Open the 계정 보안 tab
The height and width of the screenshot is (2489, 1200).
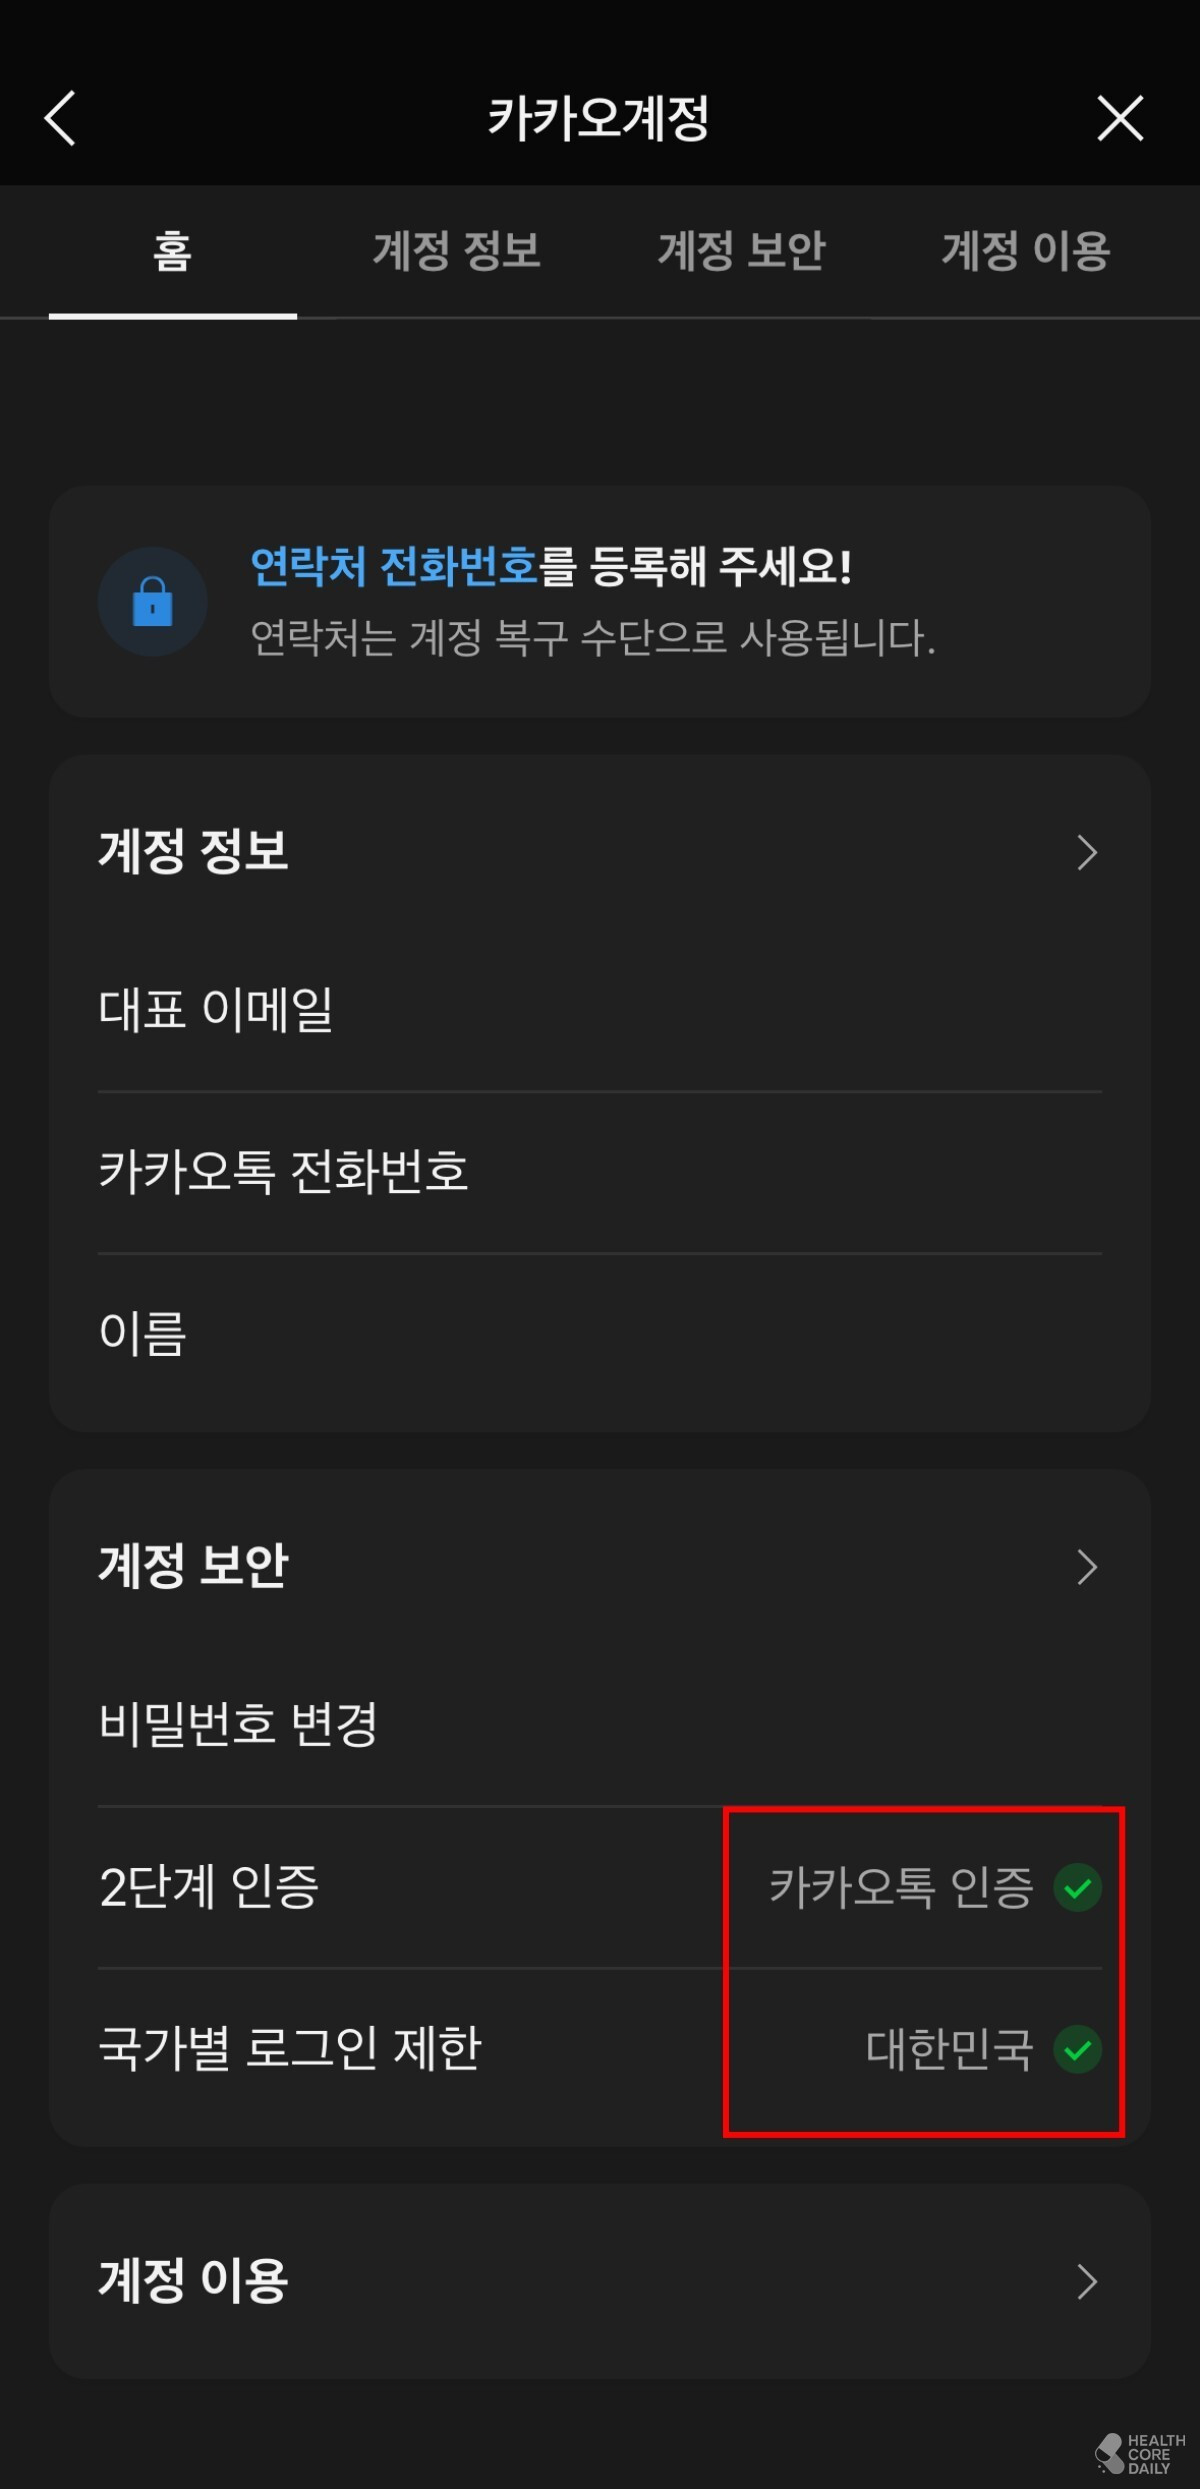click(x=742, y=252)
